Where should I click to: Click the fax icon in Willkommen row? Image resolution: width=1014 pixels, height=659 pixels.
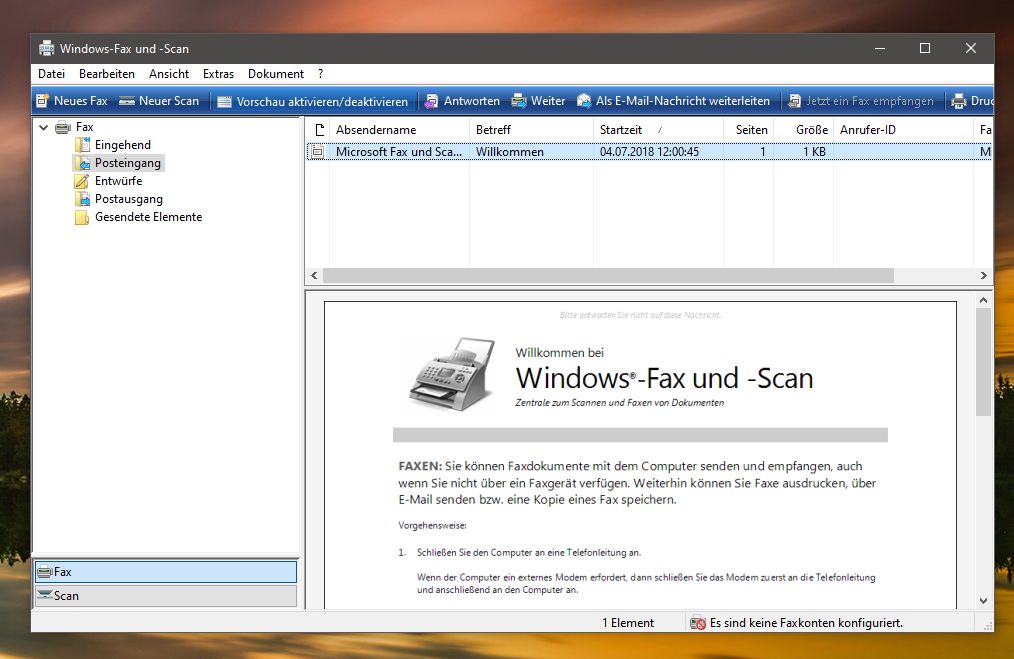point(318,152)
